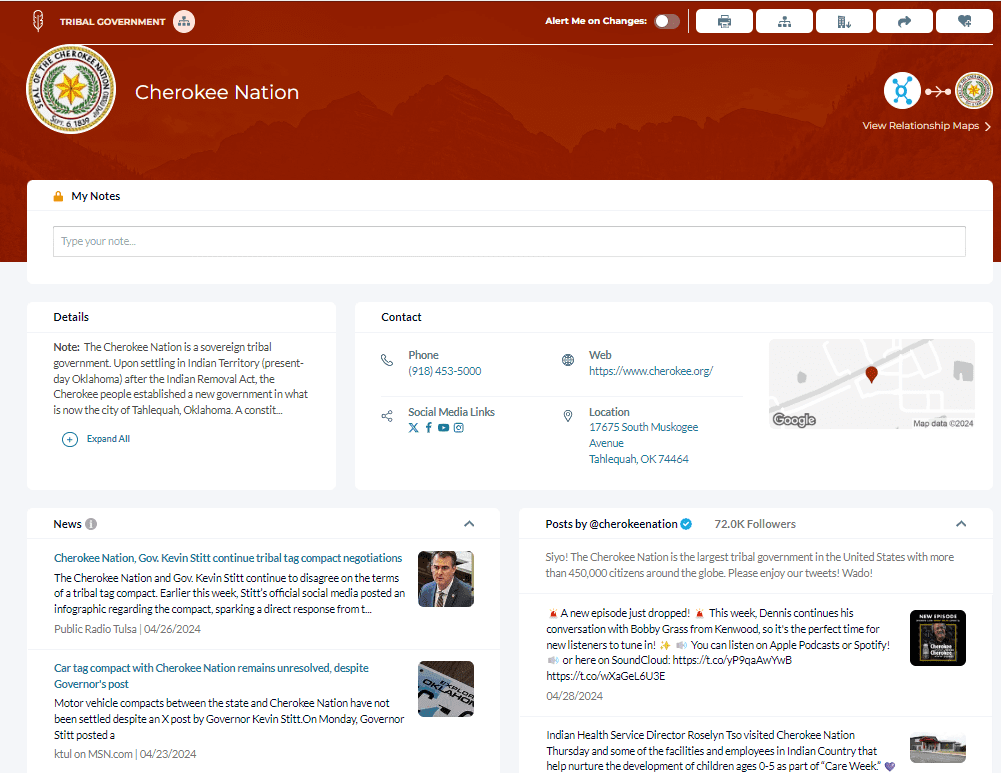Click the lock icon beside My Notes

(58, 196)
